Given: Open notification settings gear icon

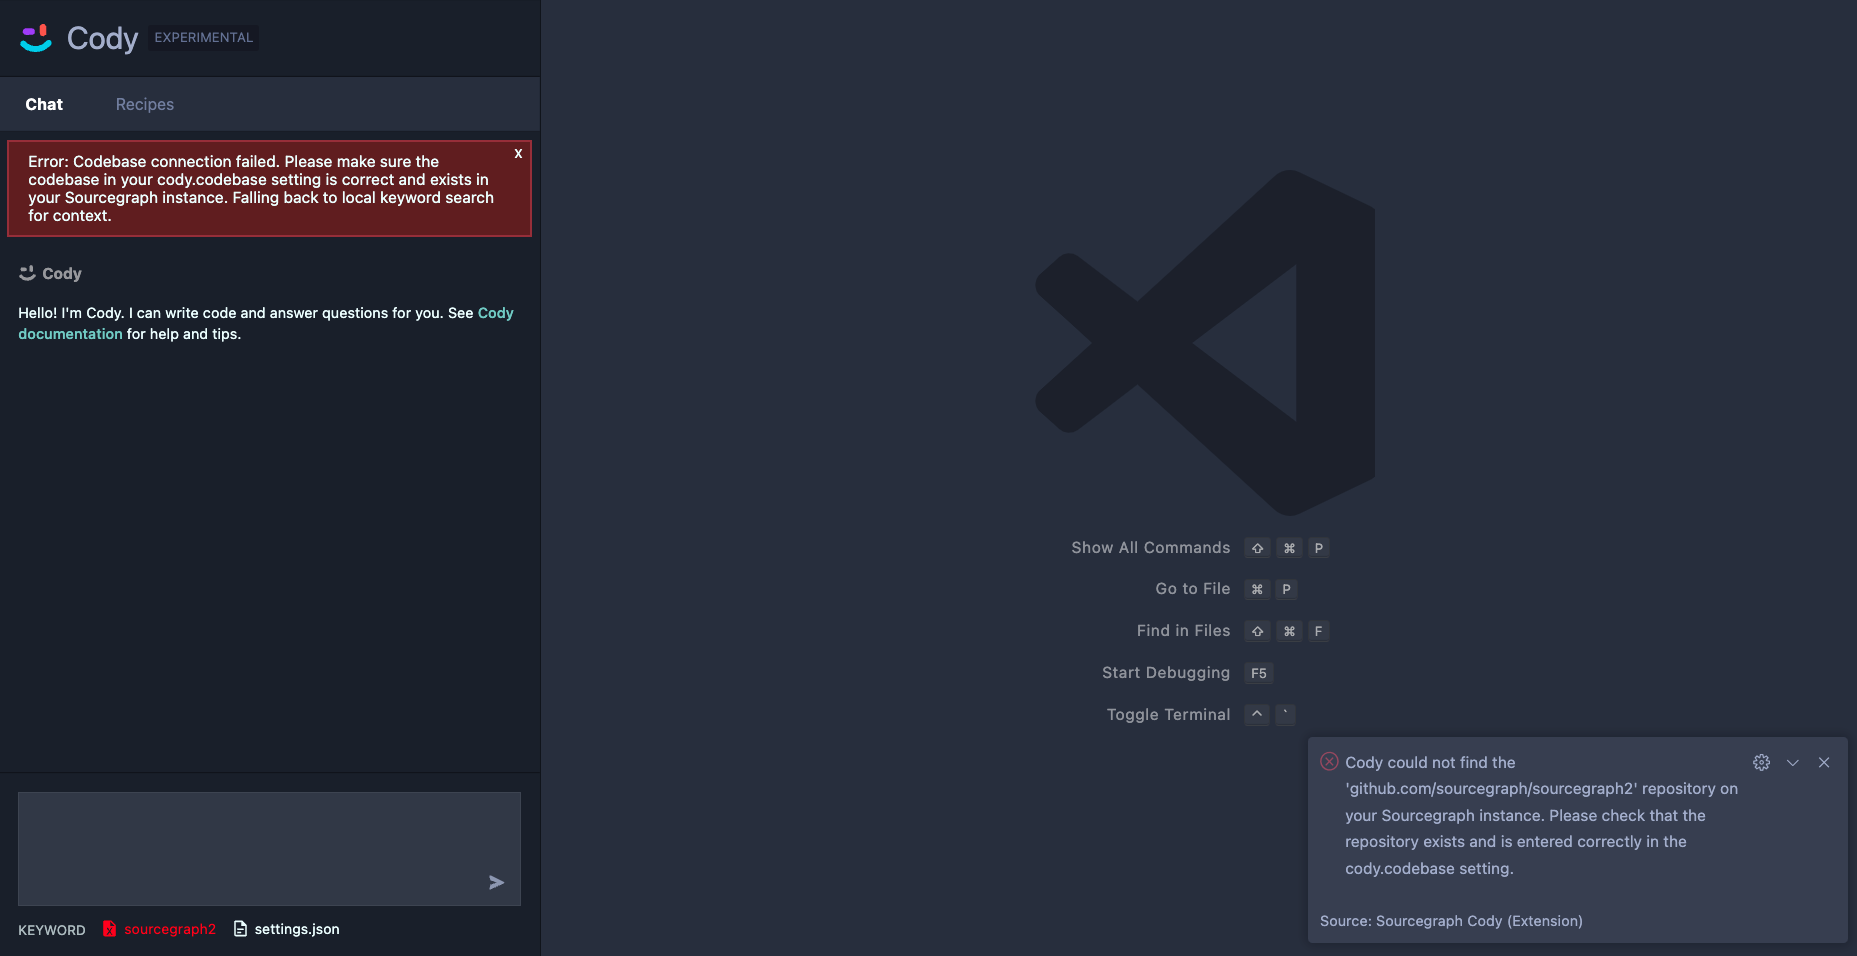Looking at the screenshot, I should click(1762, 762).
